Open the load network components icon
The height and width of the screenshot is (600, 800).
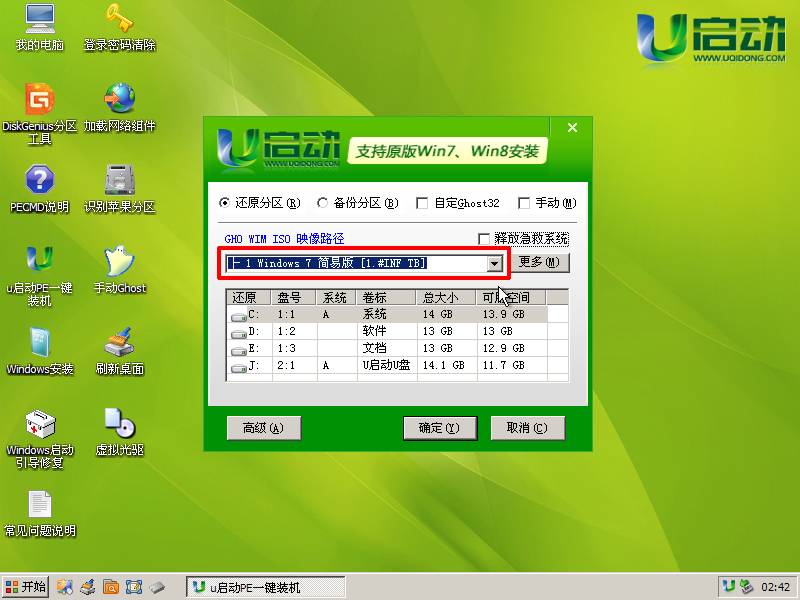(x=119, y=100)
